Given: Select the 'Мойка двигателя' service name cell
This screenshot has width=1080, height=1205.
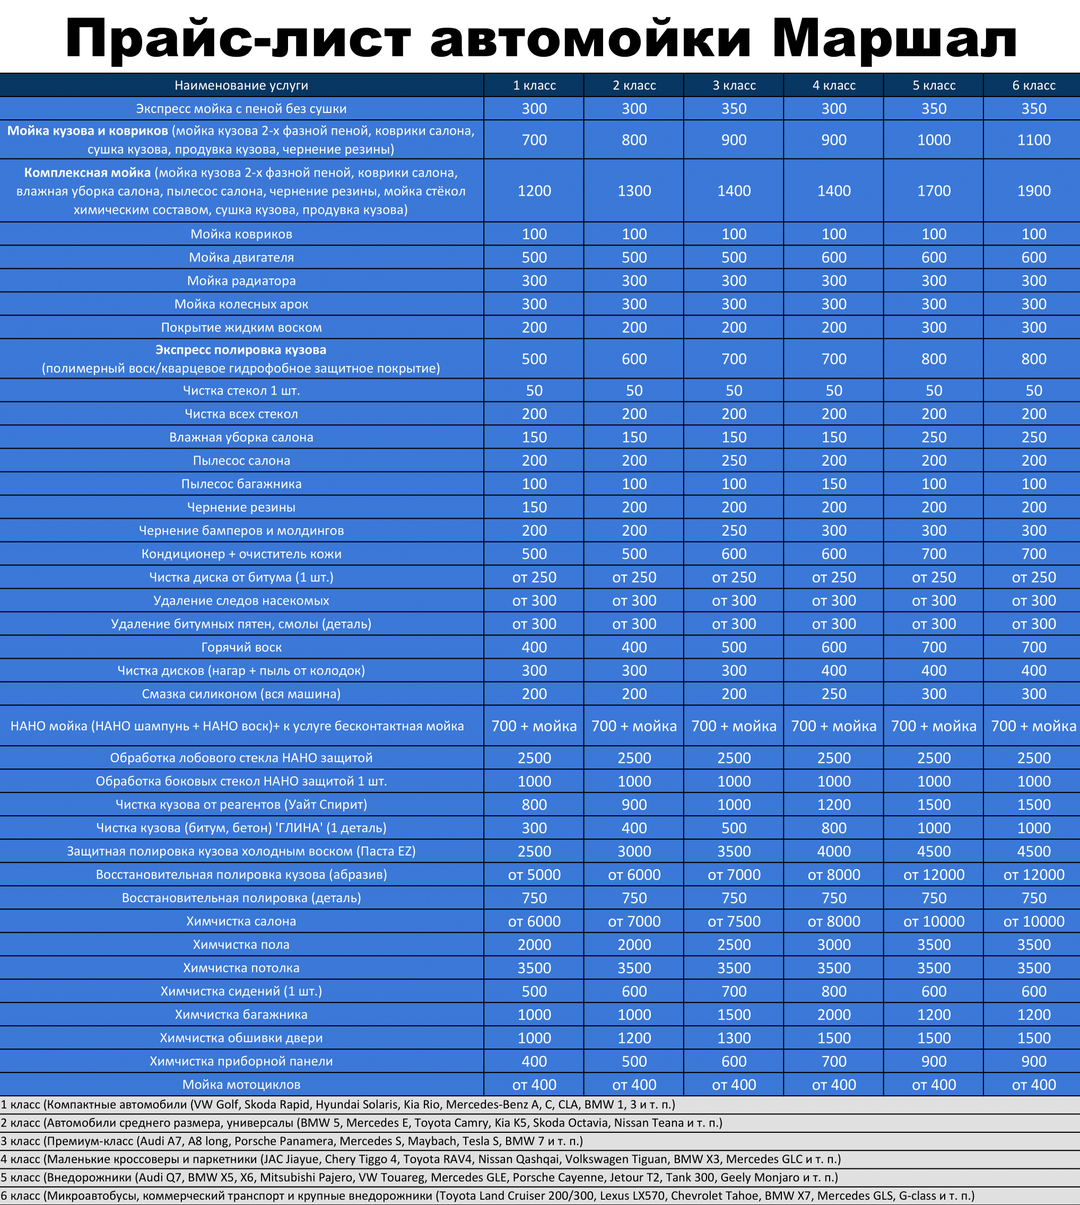Looking at the screenshot, I should click(241, 257).
